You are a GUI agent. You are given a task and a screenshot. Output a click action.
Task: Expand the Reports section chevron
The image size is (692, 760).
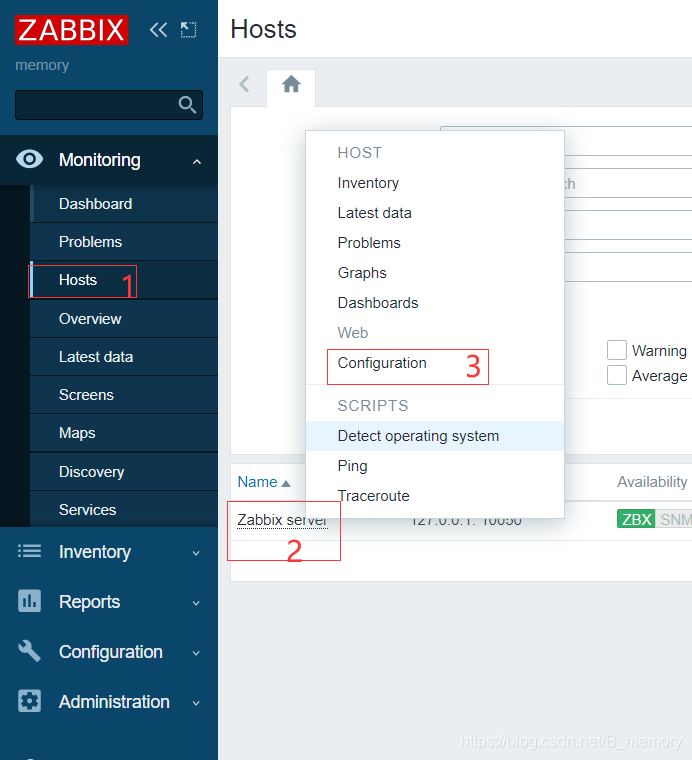(196, 603)
